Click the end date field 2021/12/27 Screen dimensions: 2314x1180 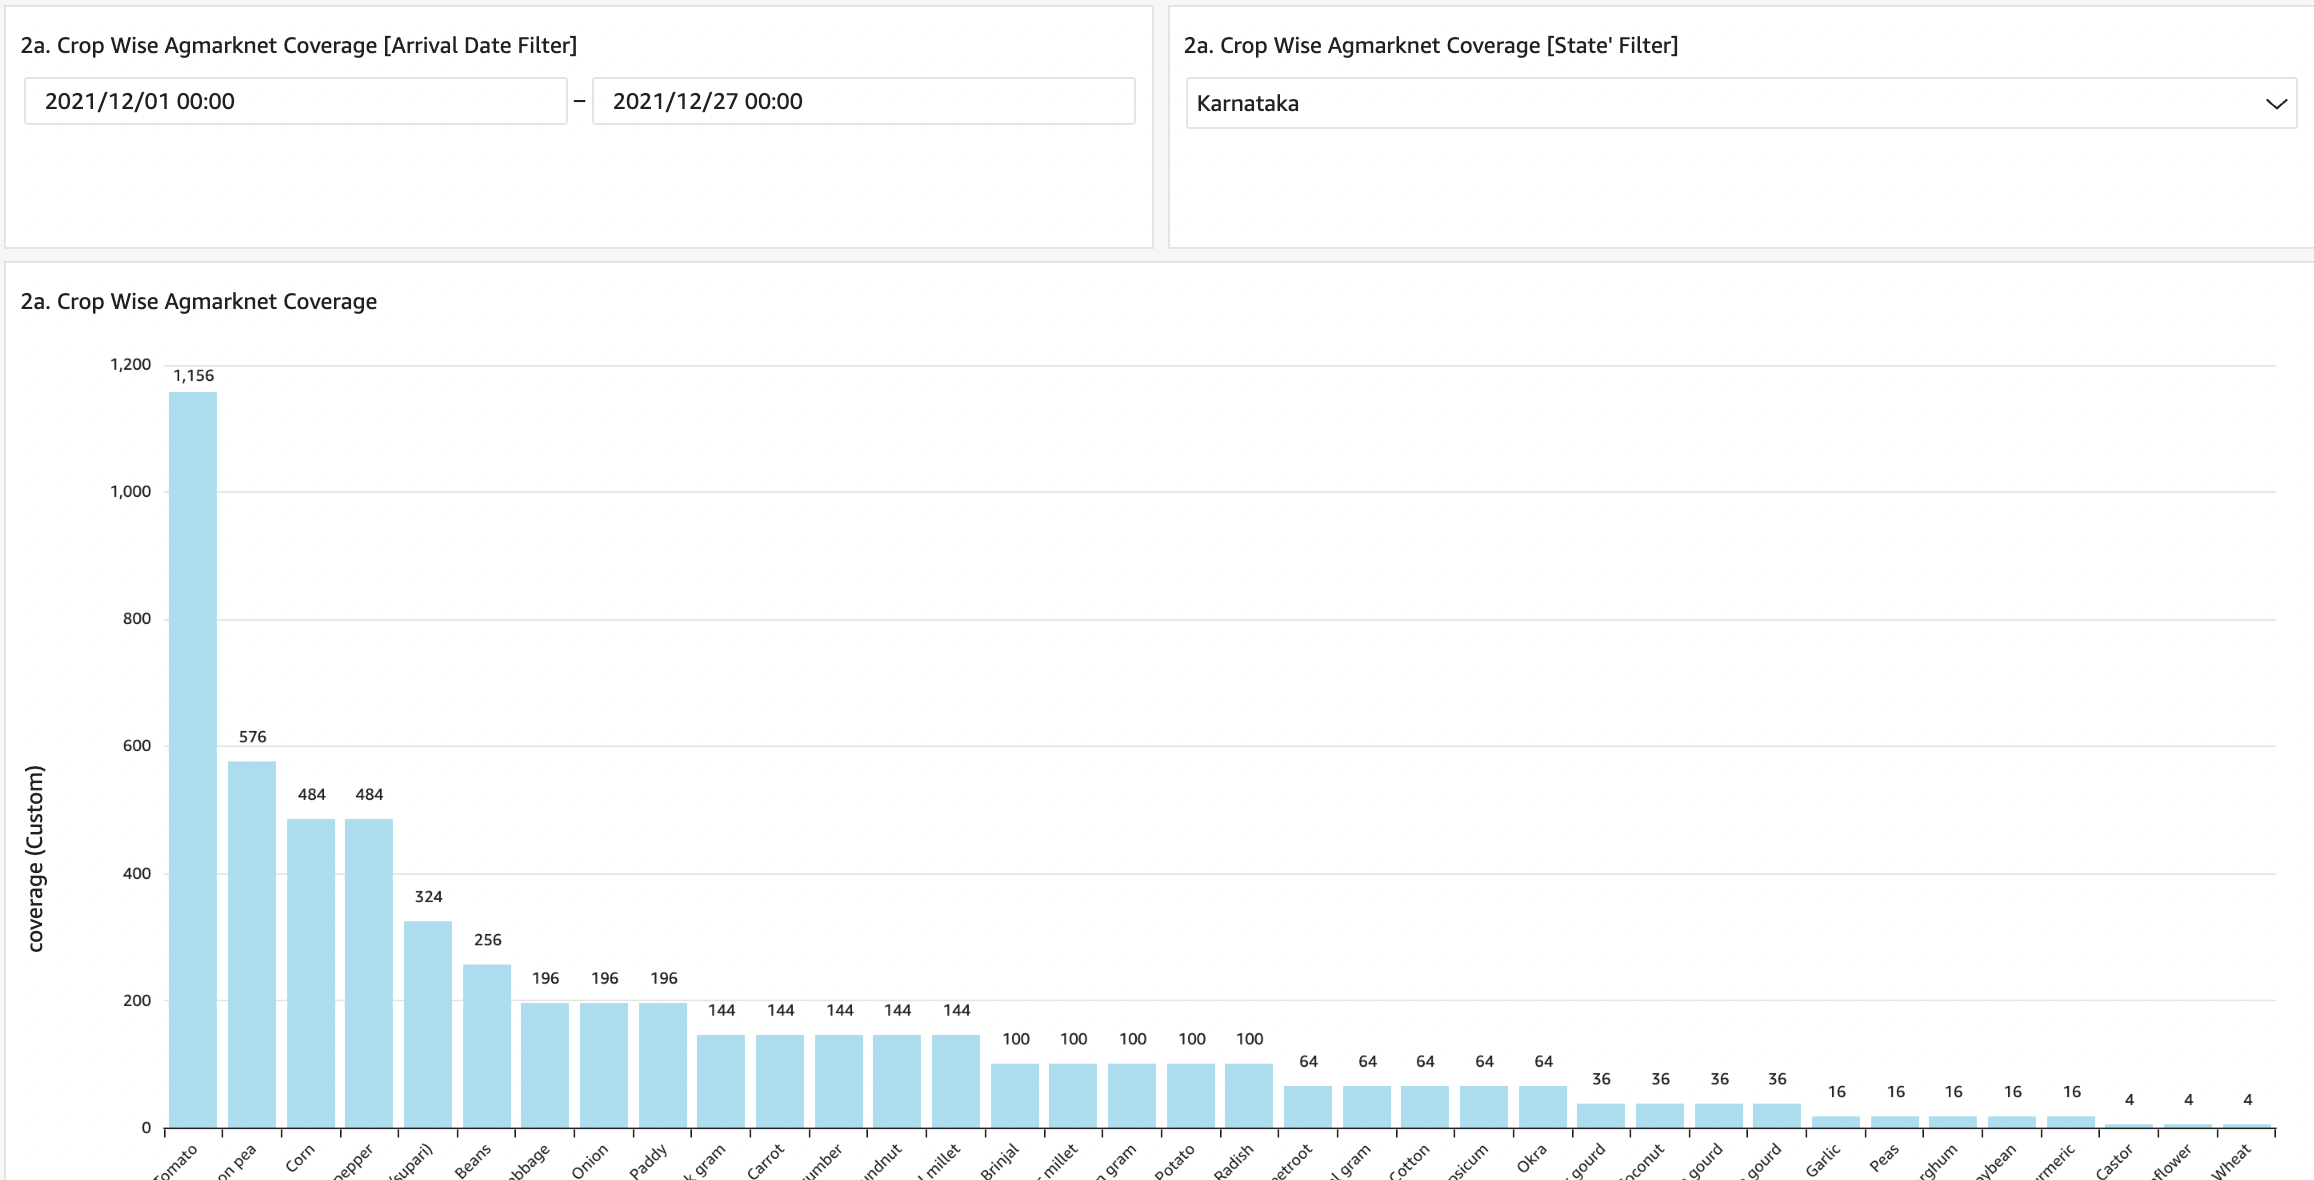point(862,101)
